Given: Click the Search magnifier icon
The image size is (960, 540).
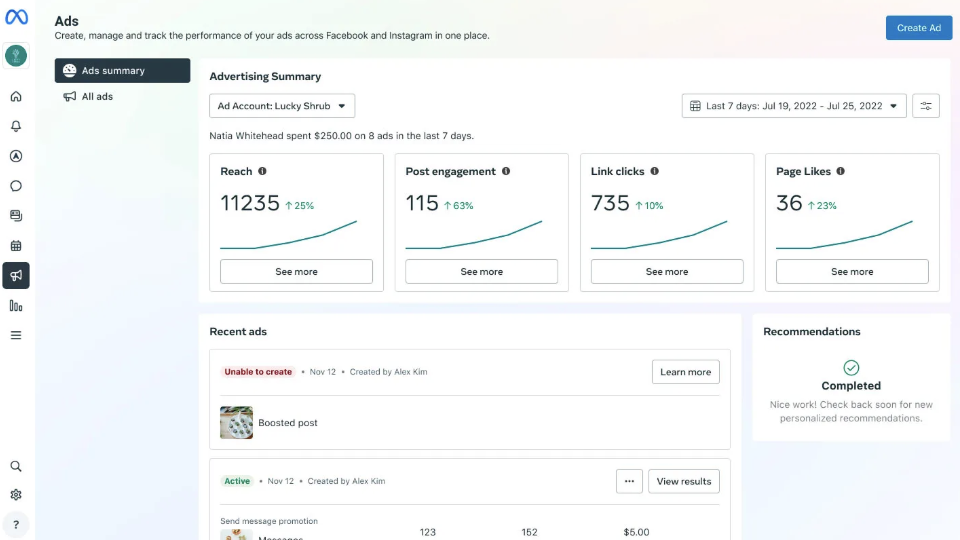Looking at the screenshot, I should tap(16, 467).
